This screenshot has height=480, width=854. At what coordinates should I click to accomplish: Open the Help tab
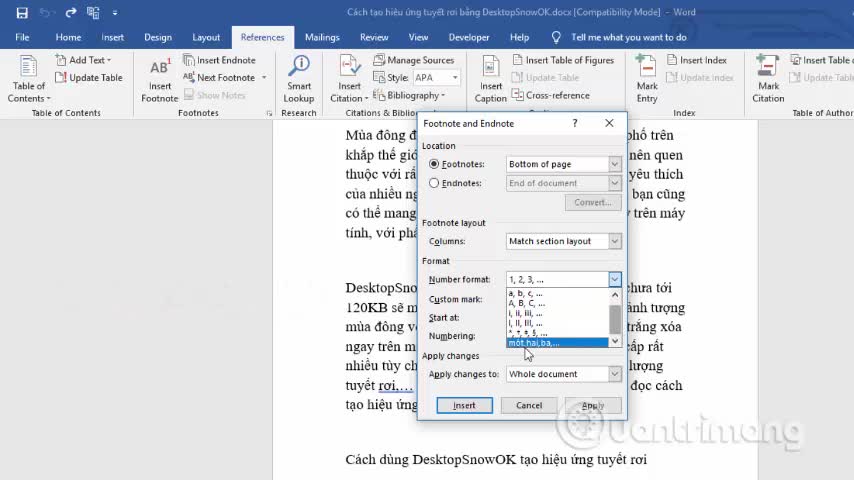[x=519, y=37]
